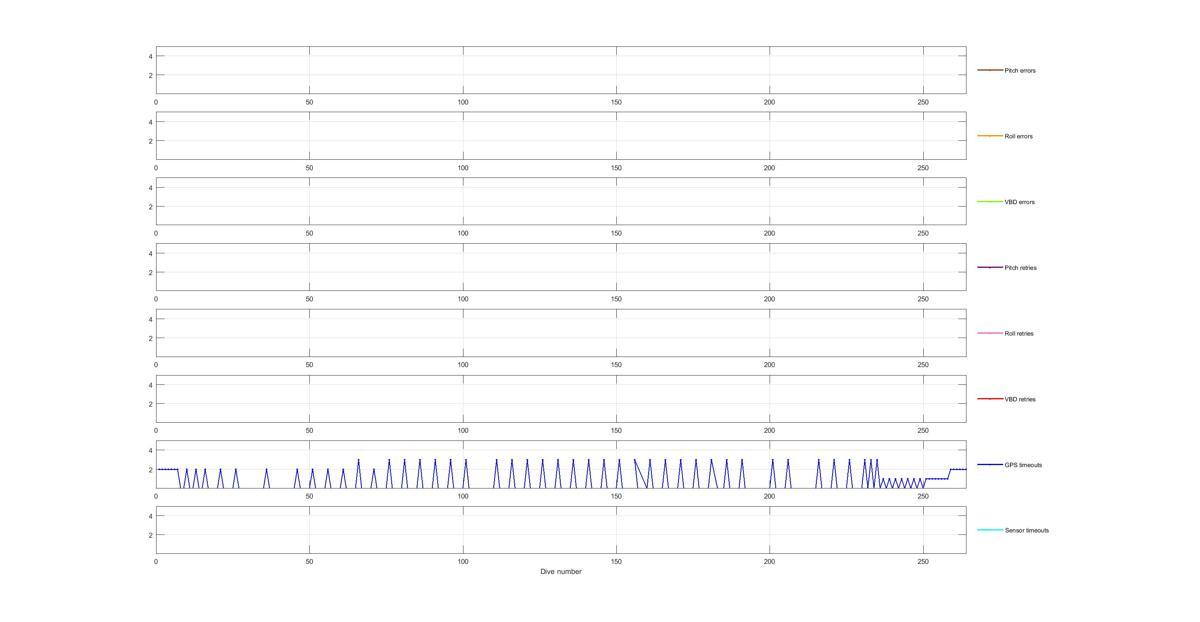The width and height of the screenshot is (1200, 622).
Task: Click the red VBD retries legend line
Action: coord(990,399)
